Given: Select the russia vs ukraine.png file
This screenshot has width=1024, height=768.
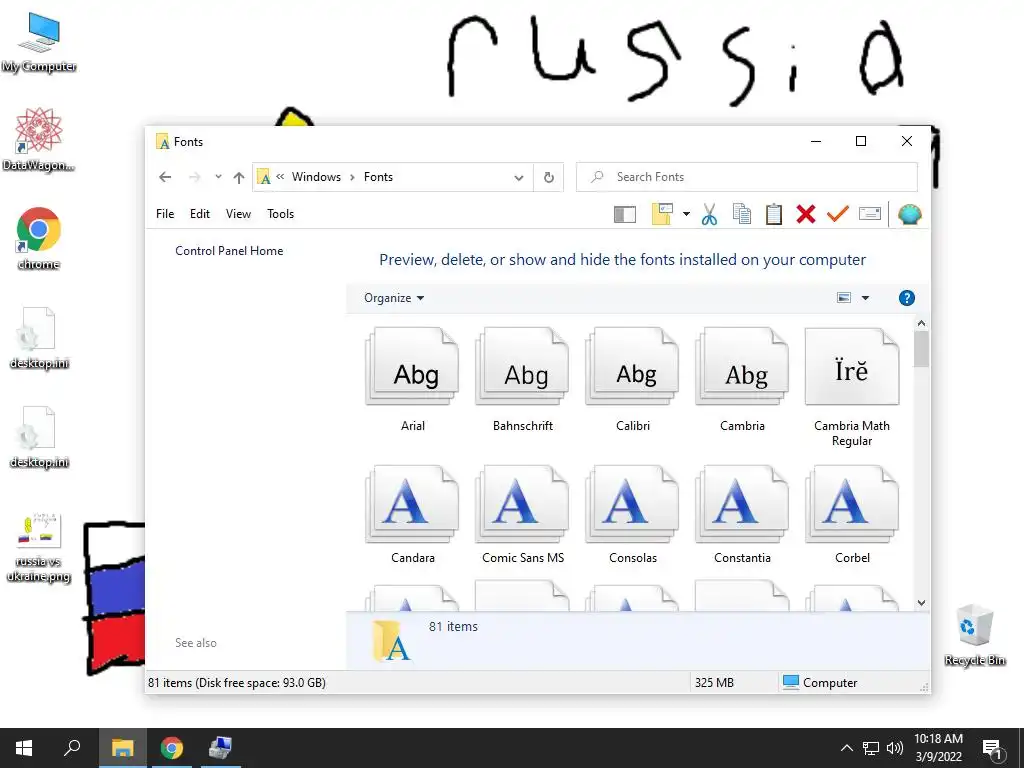Looking at the screenshot, I should click(x=39, y=547).
